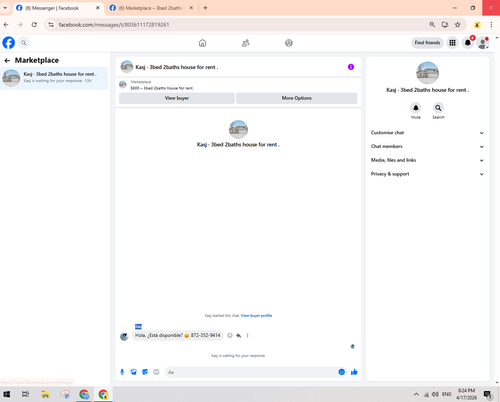The width and height of the screenshot is (500, 402).
Task: Focus the Aa message input field
Action: coord(252,372)
